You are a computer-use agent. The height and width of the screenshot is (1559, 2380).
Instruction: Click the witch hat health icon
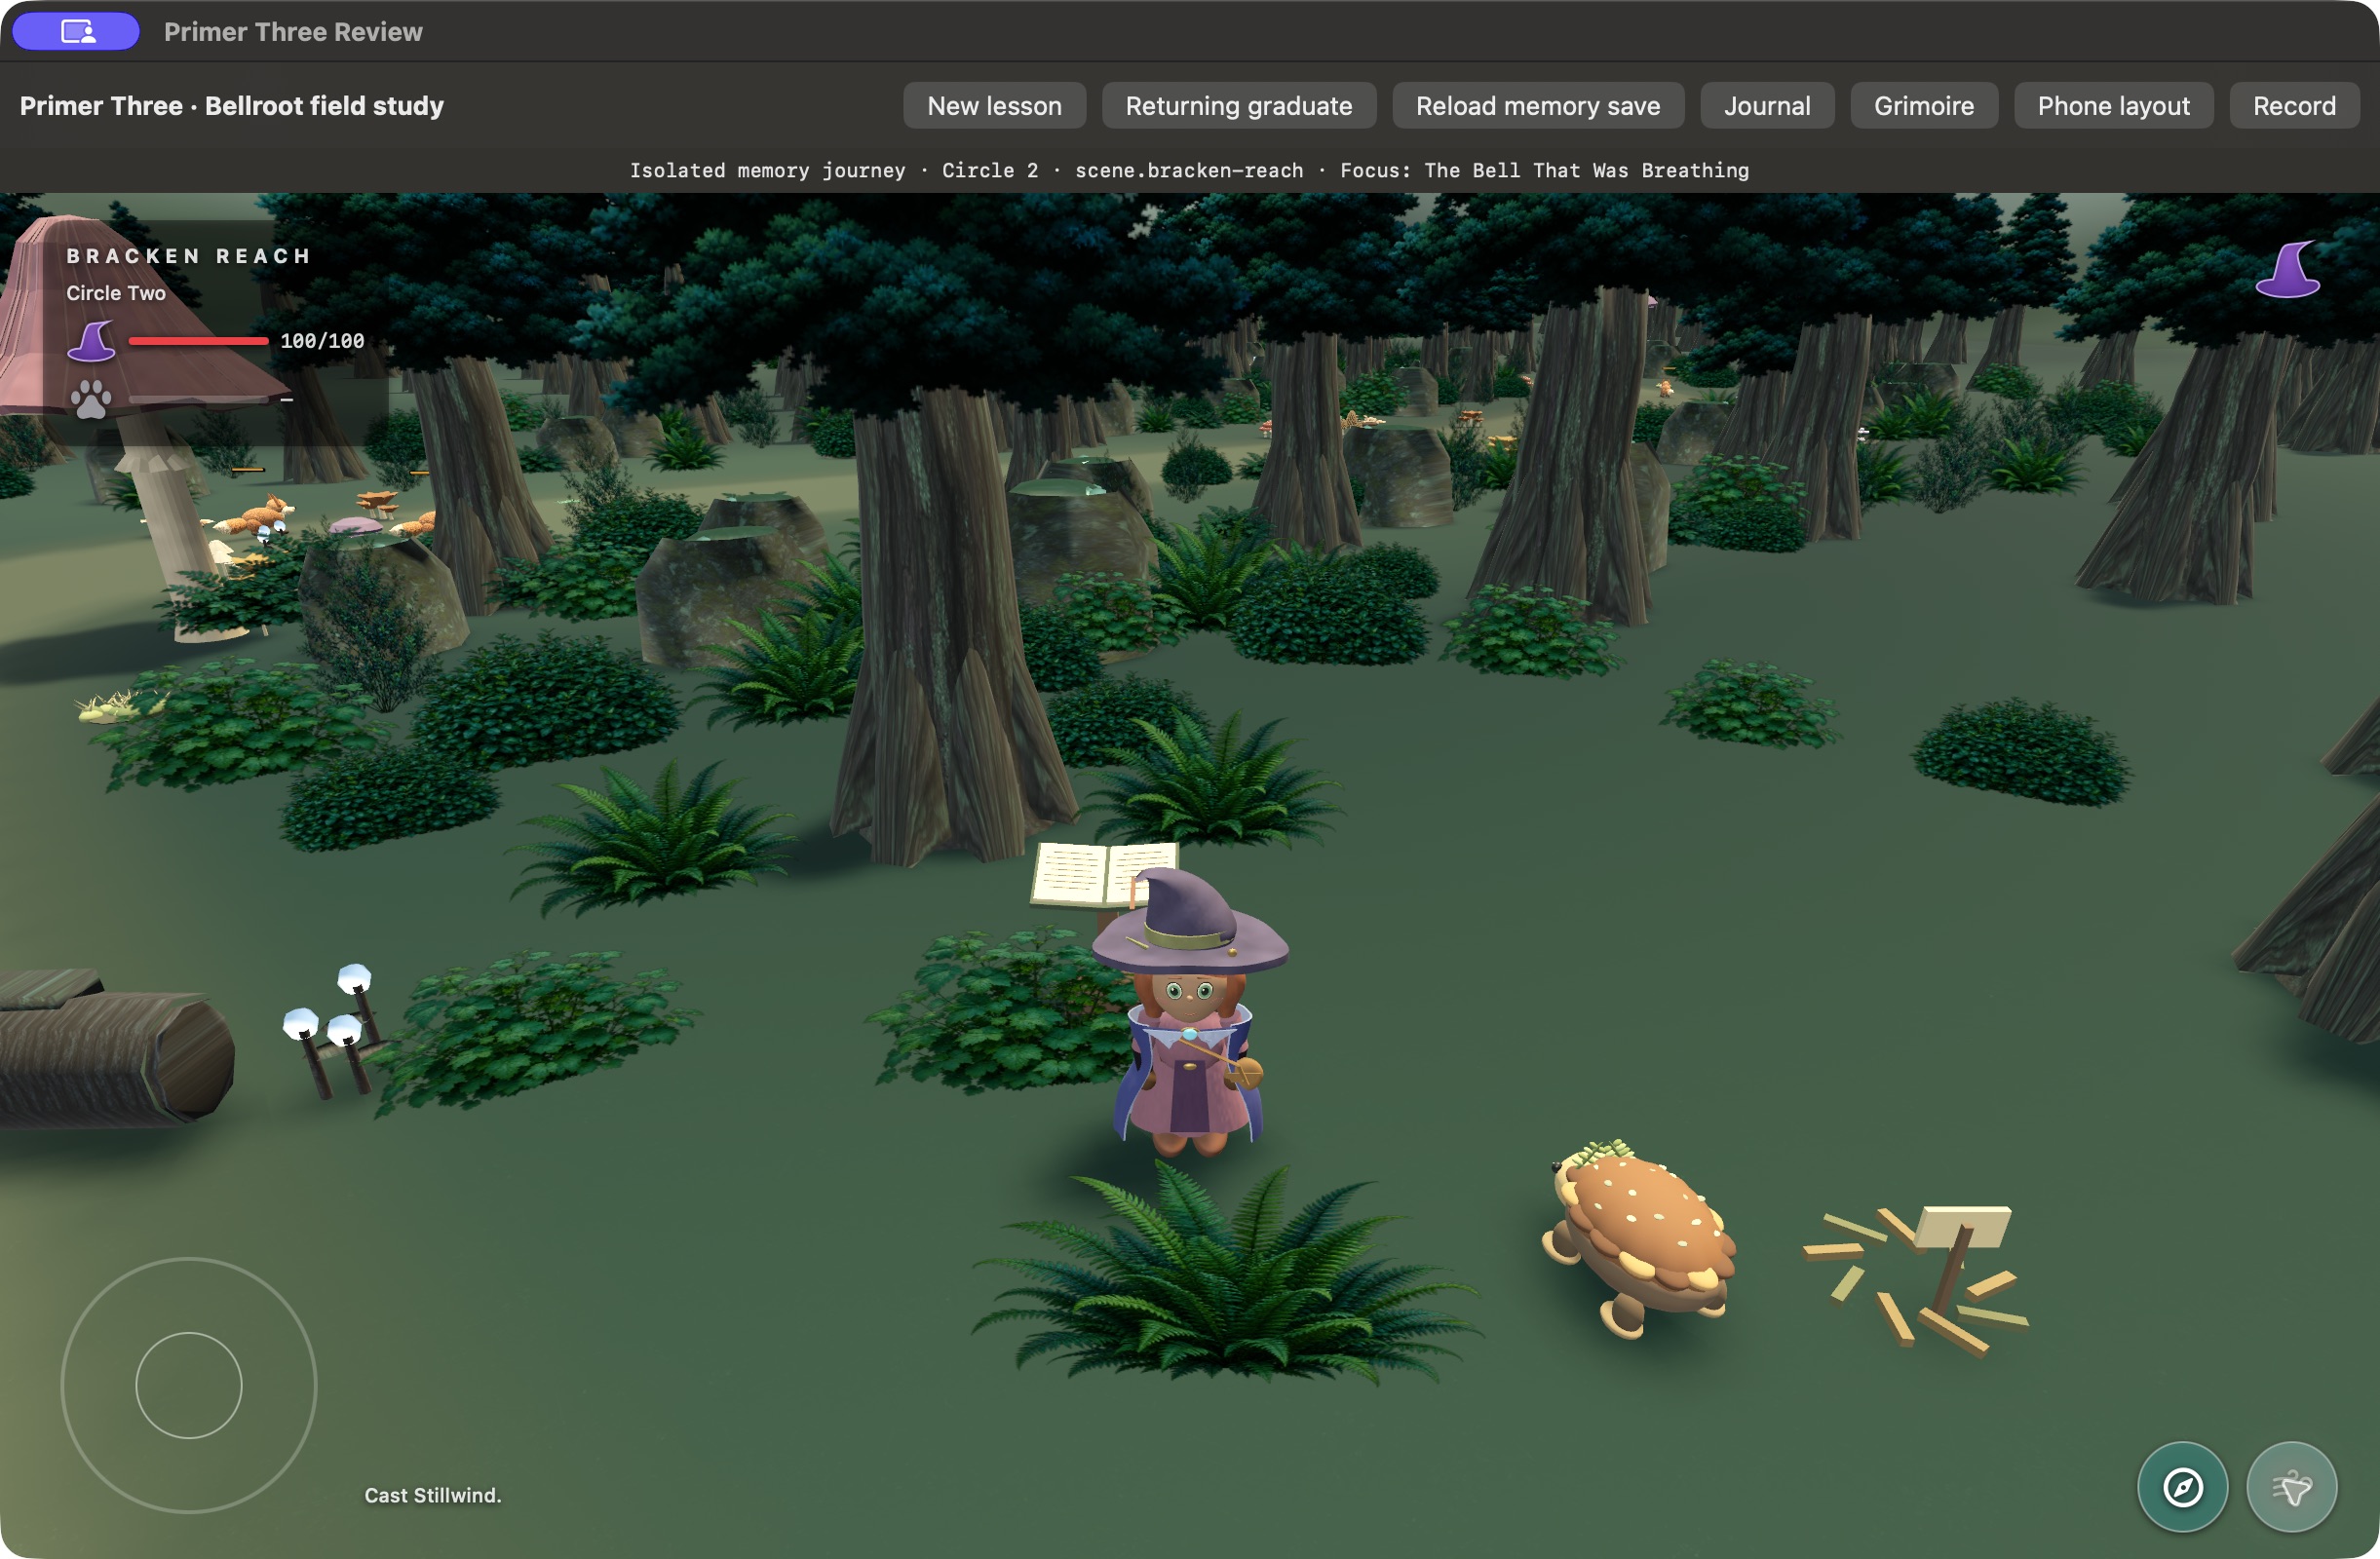[x=91, y=341]
